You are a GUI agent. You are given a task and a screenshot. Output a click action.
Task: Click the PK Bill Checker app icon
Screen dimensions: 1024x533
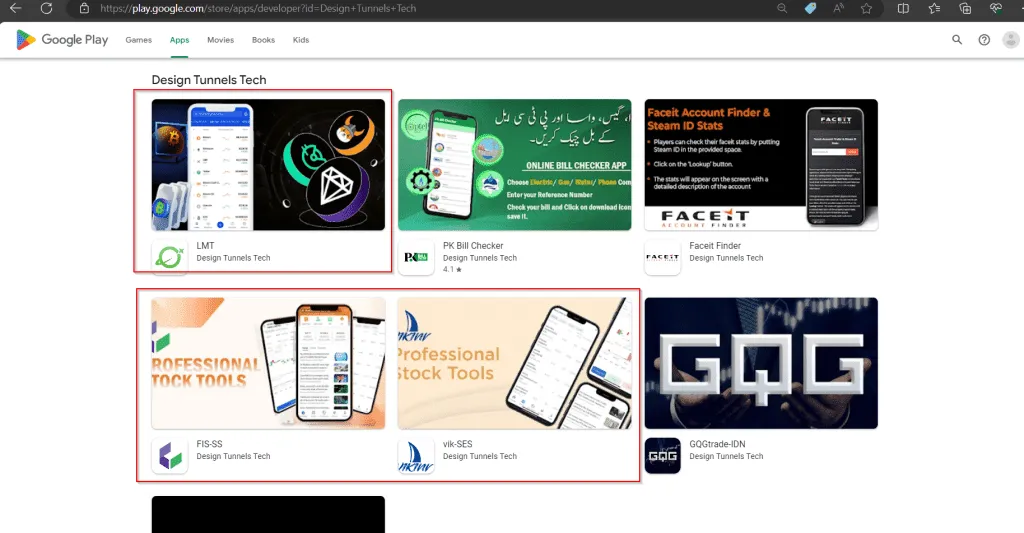[x=415, y=257]
